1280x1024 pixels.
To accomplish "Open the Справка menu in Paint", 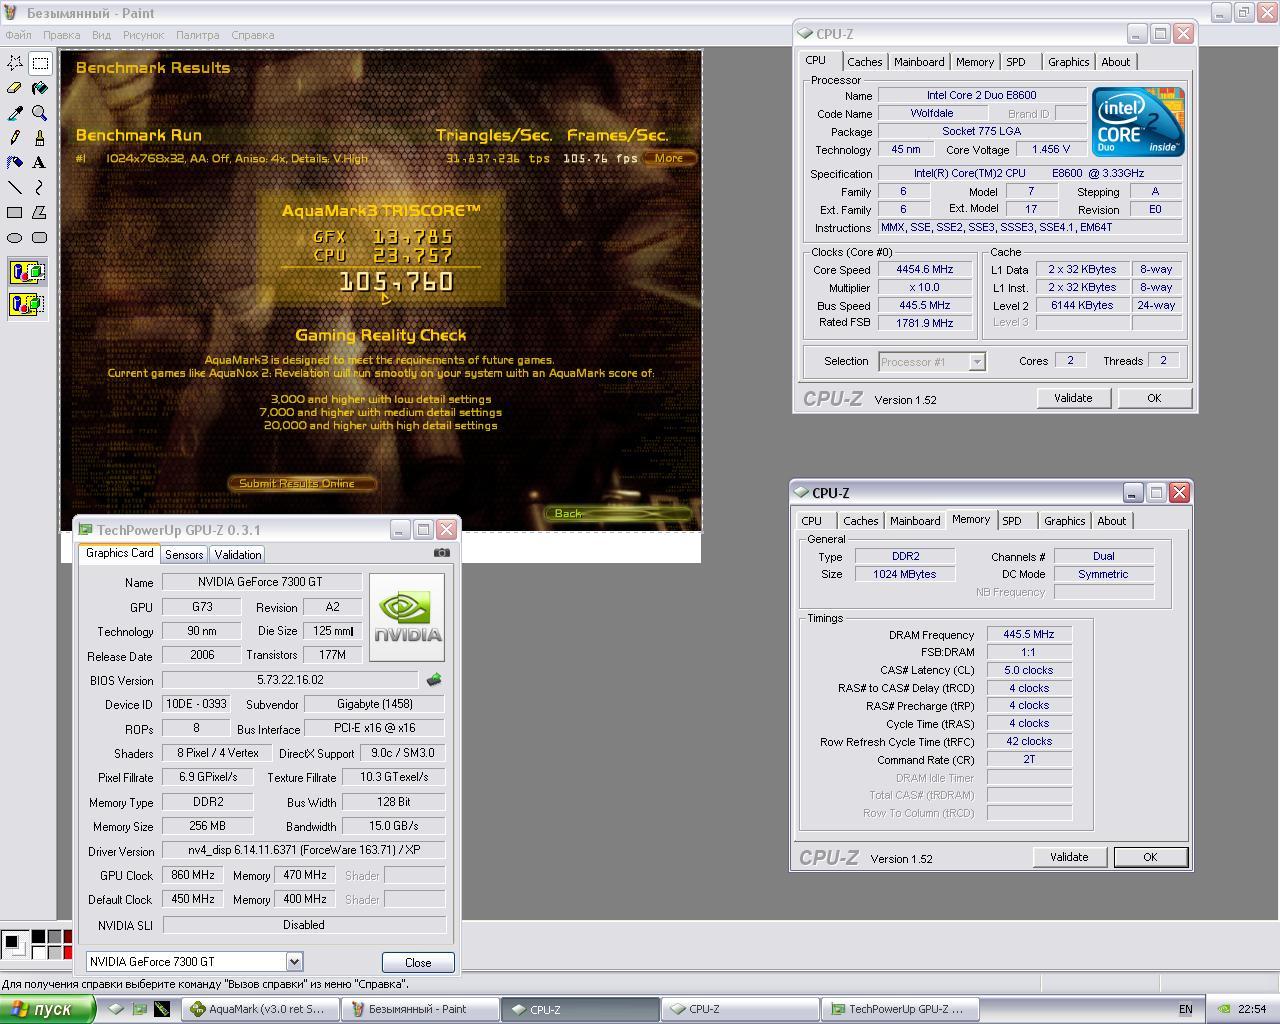I will (252, 35).
